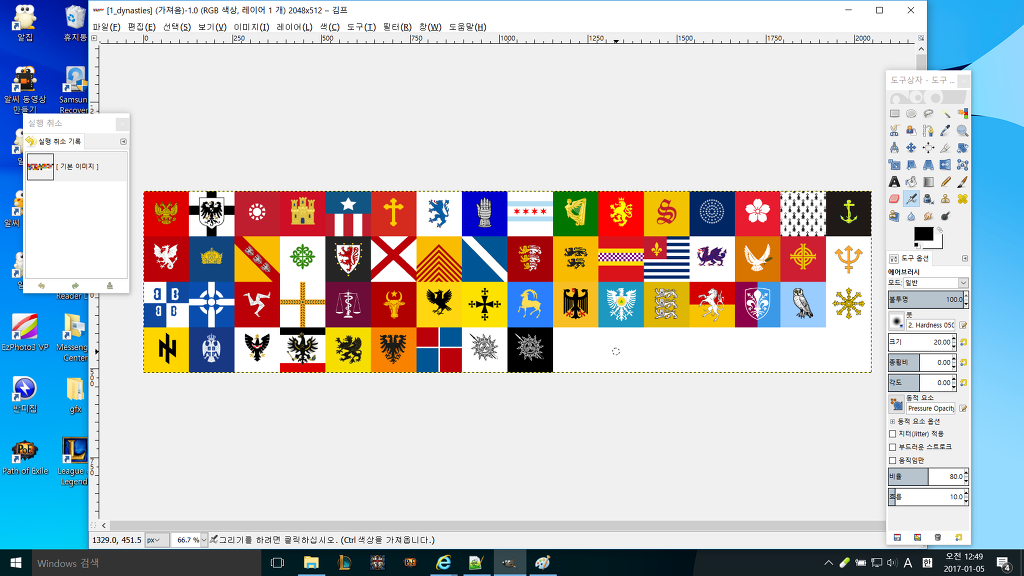Image resolution: width=1024 pixels, height=576 pixels.
Task: Select the Color Picker eyedropper tool
Action: point(945,131)
